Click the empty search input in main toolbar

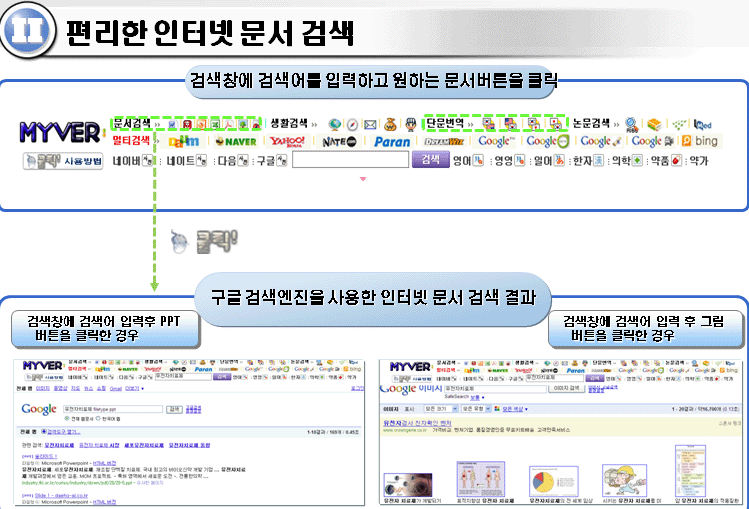[x=351, y=159]
